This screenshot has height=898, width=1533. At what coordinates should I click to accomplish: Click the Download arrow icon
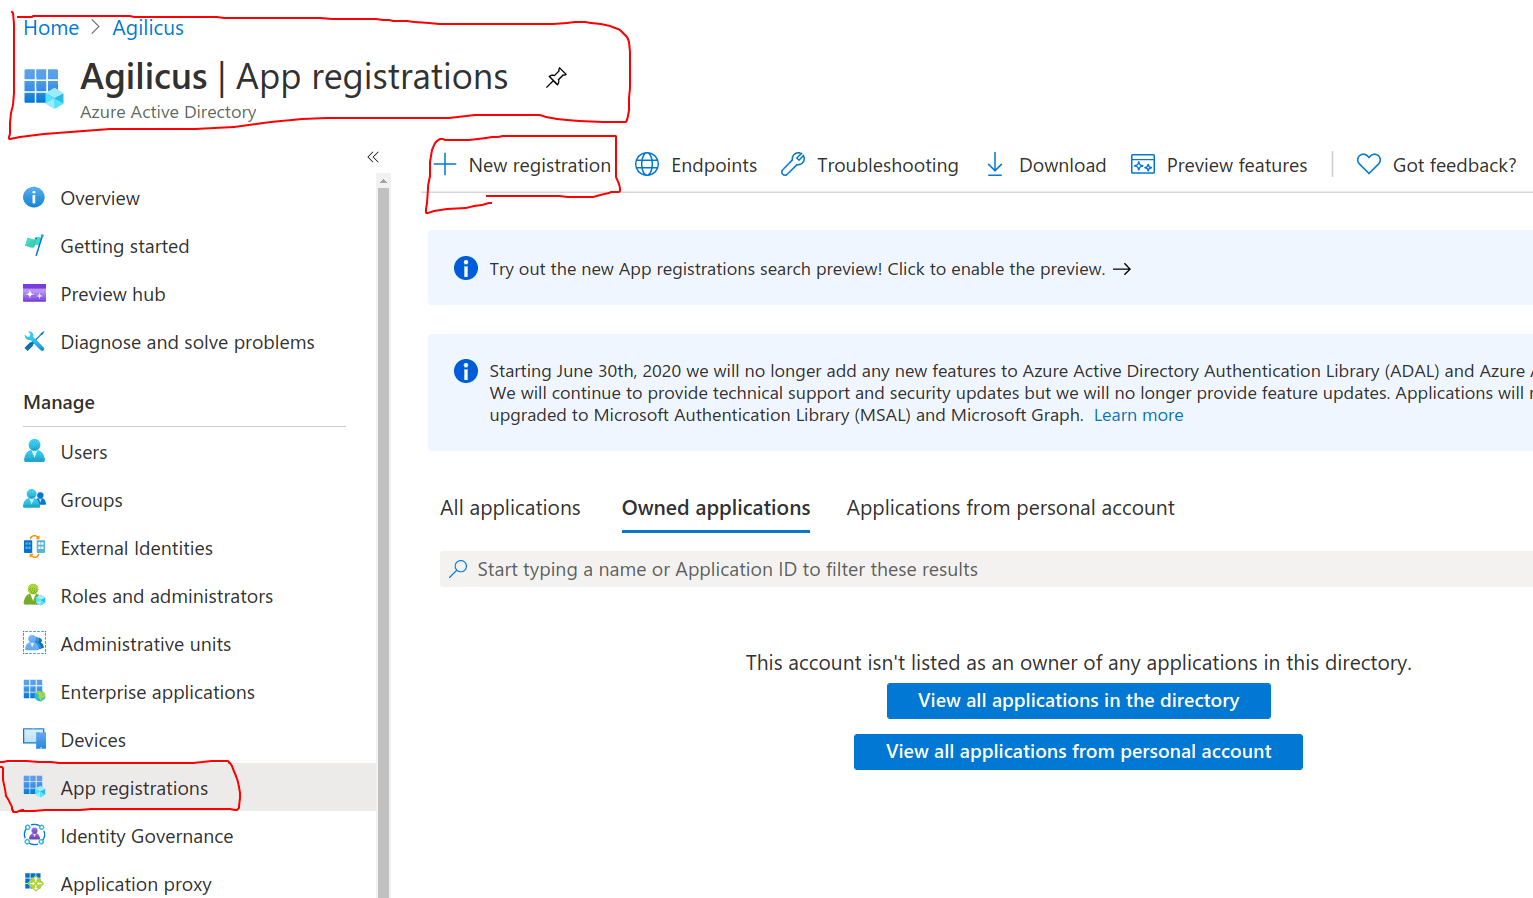[x=995, y=165]
